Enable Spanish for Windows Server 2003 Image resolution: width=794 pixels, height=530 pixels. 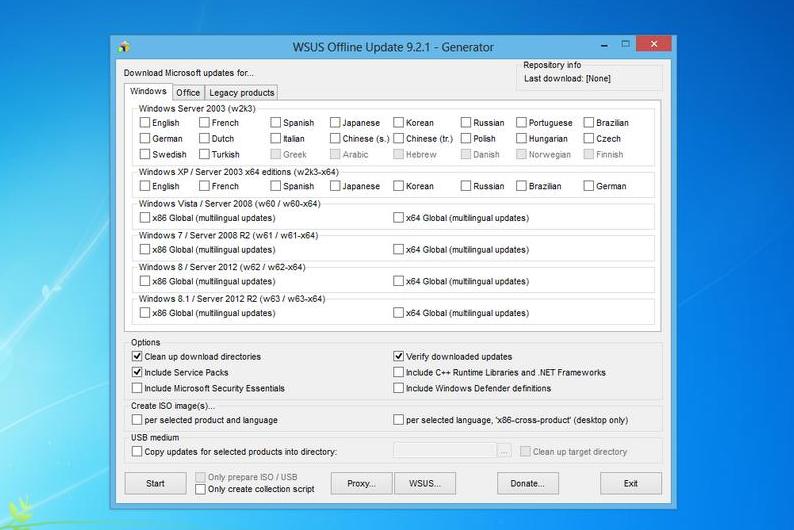[275, 123]
